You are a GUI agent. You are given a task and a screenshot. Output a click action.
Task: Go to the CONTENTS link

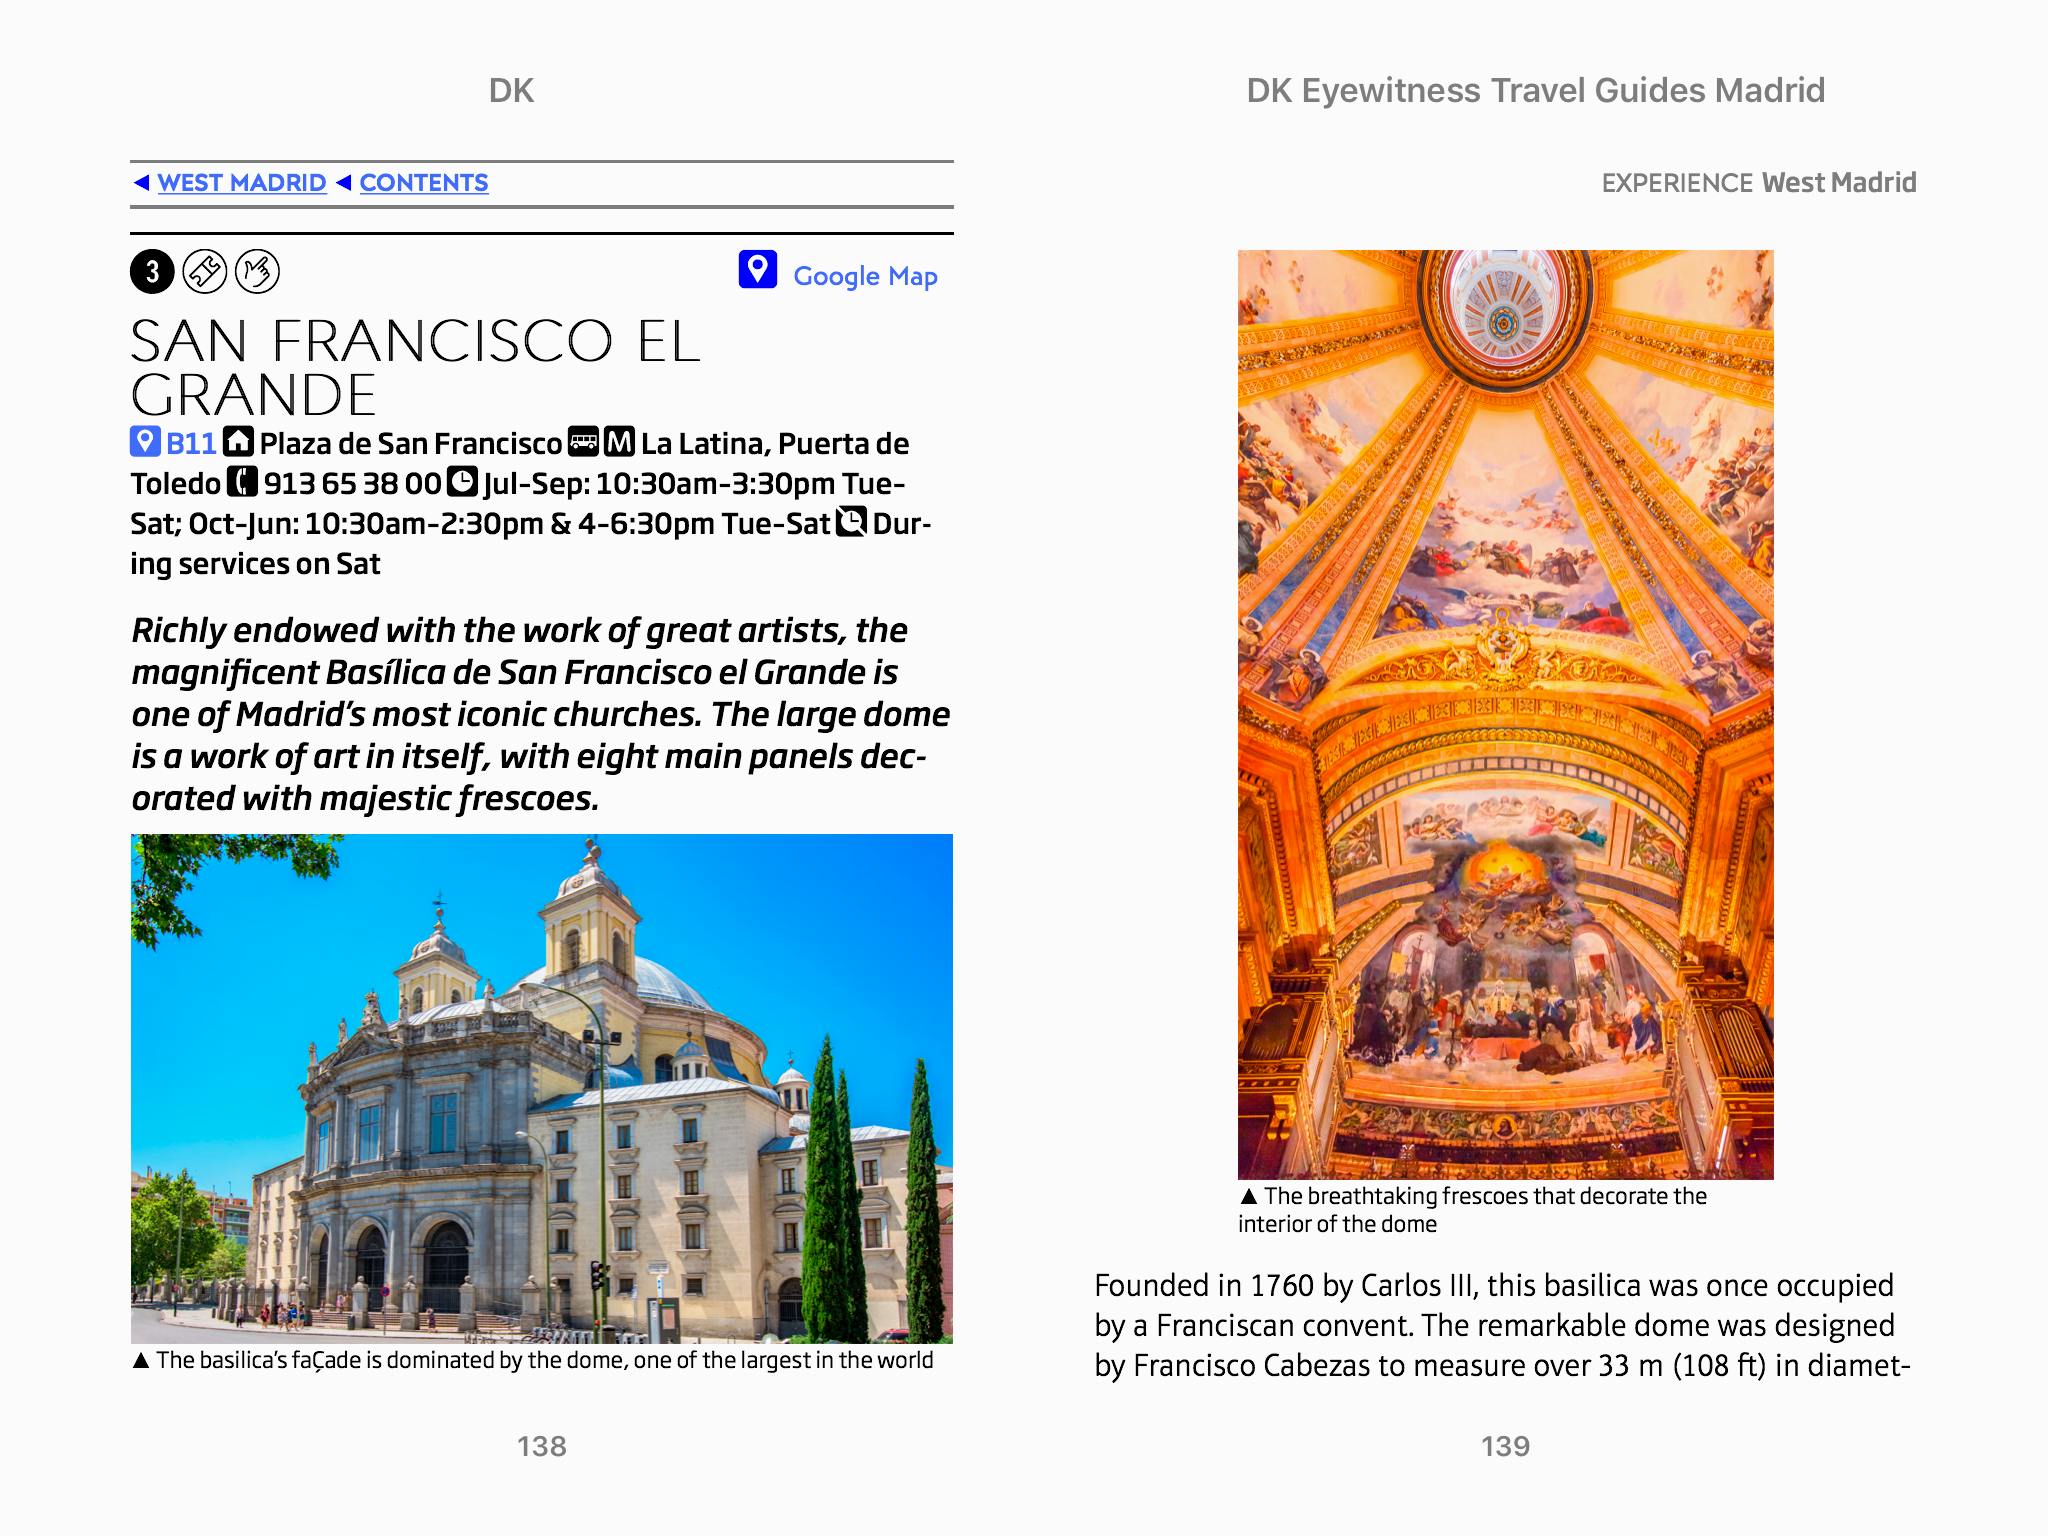424,183
